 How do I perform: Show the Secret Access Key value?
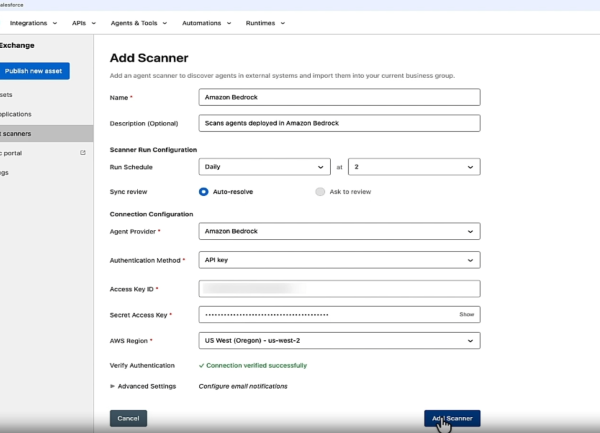[x=466, y=314]
